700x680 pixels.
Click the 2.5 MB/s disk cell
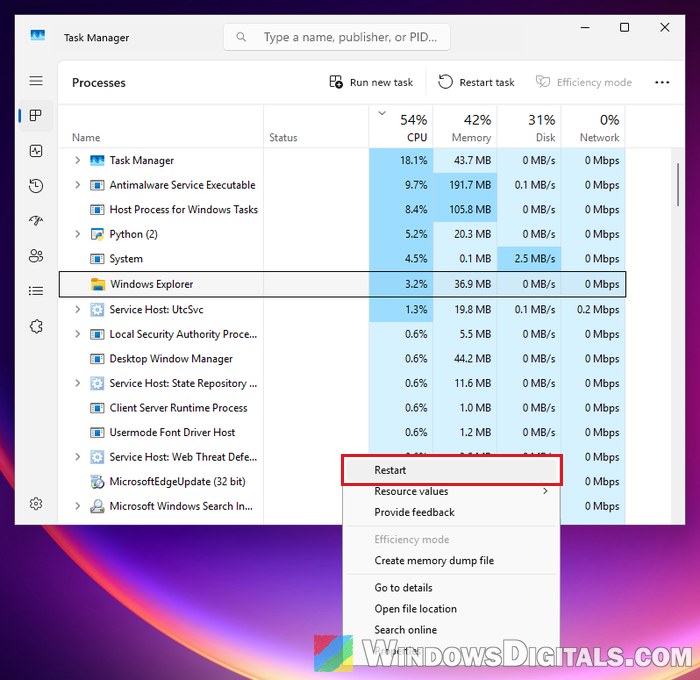click(529, 259)
